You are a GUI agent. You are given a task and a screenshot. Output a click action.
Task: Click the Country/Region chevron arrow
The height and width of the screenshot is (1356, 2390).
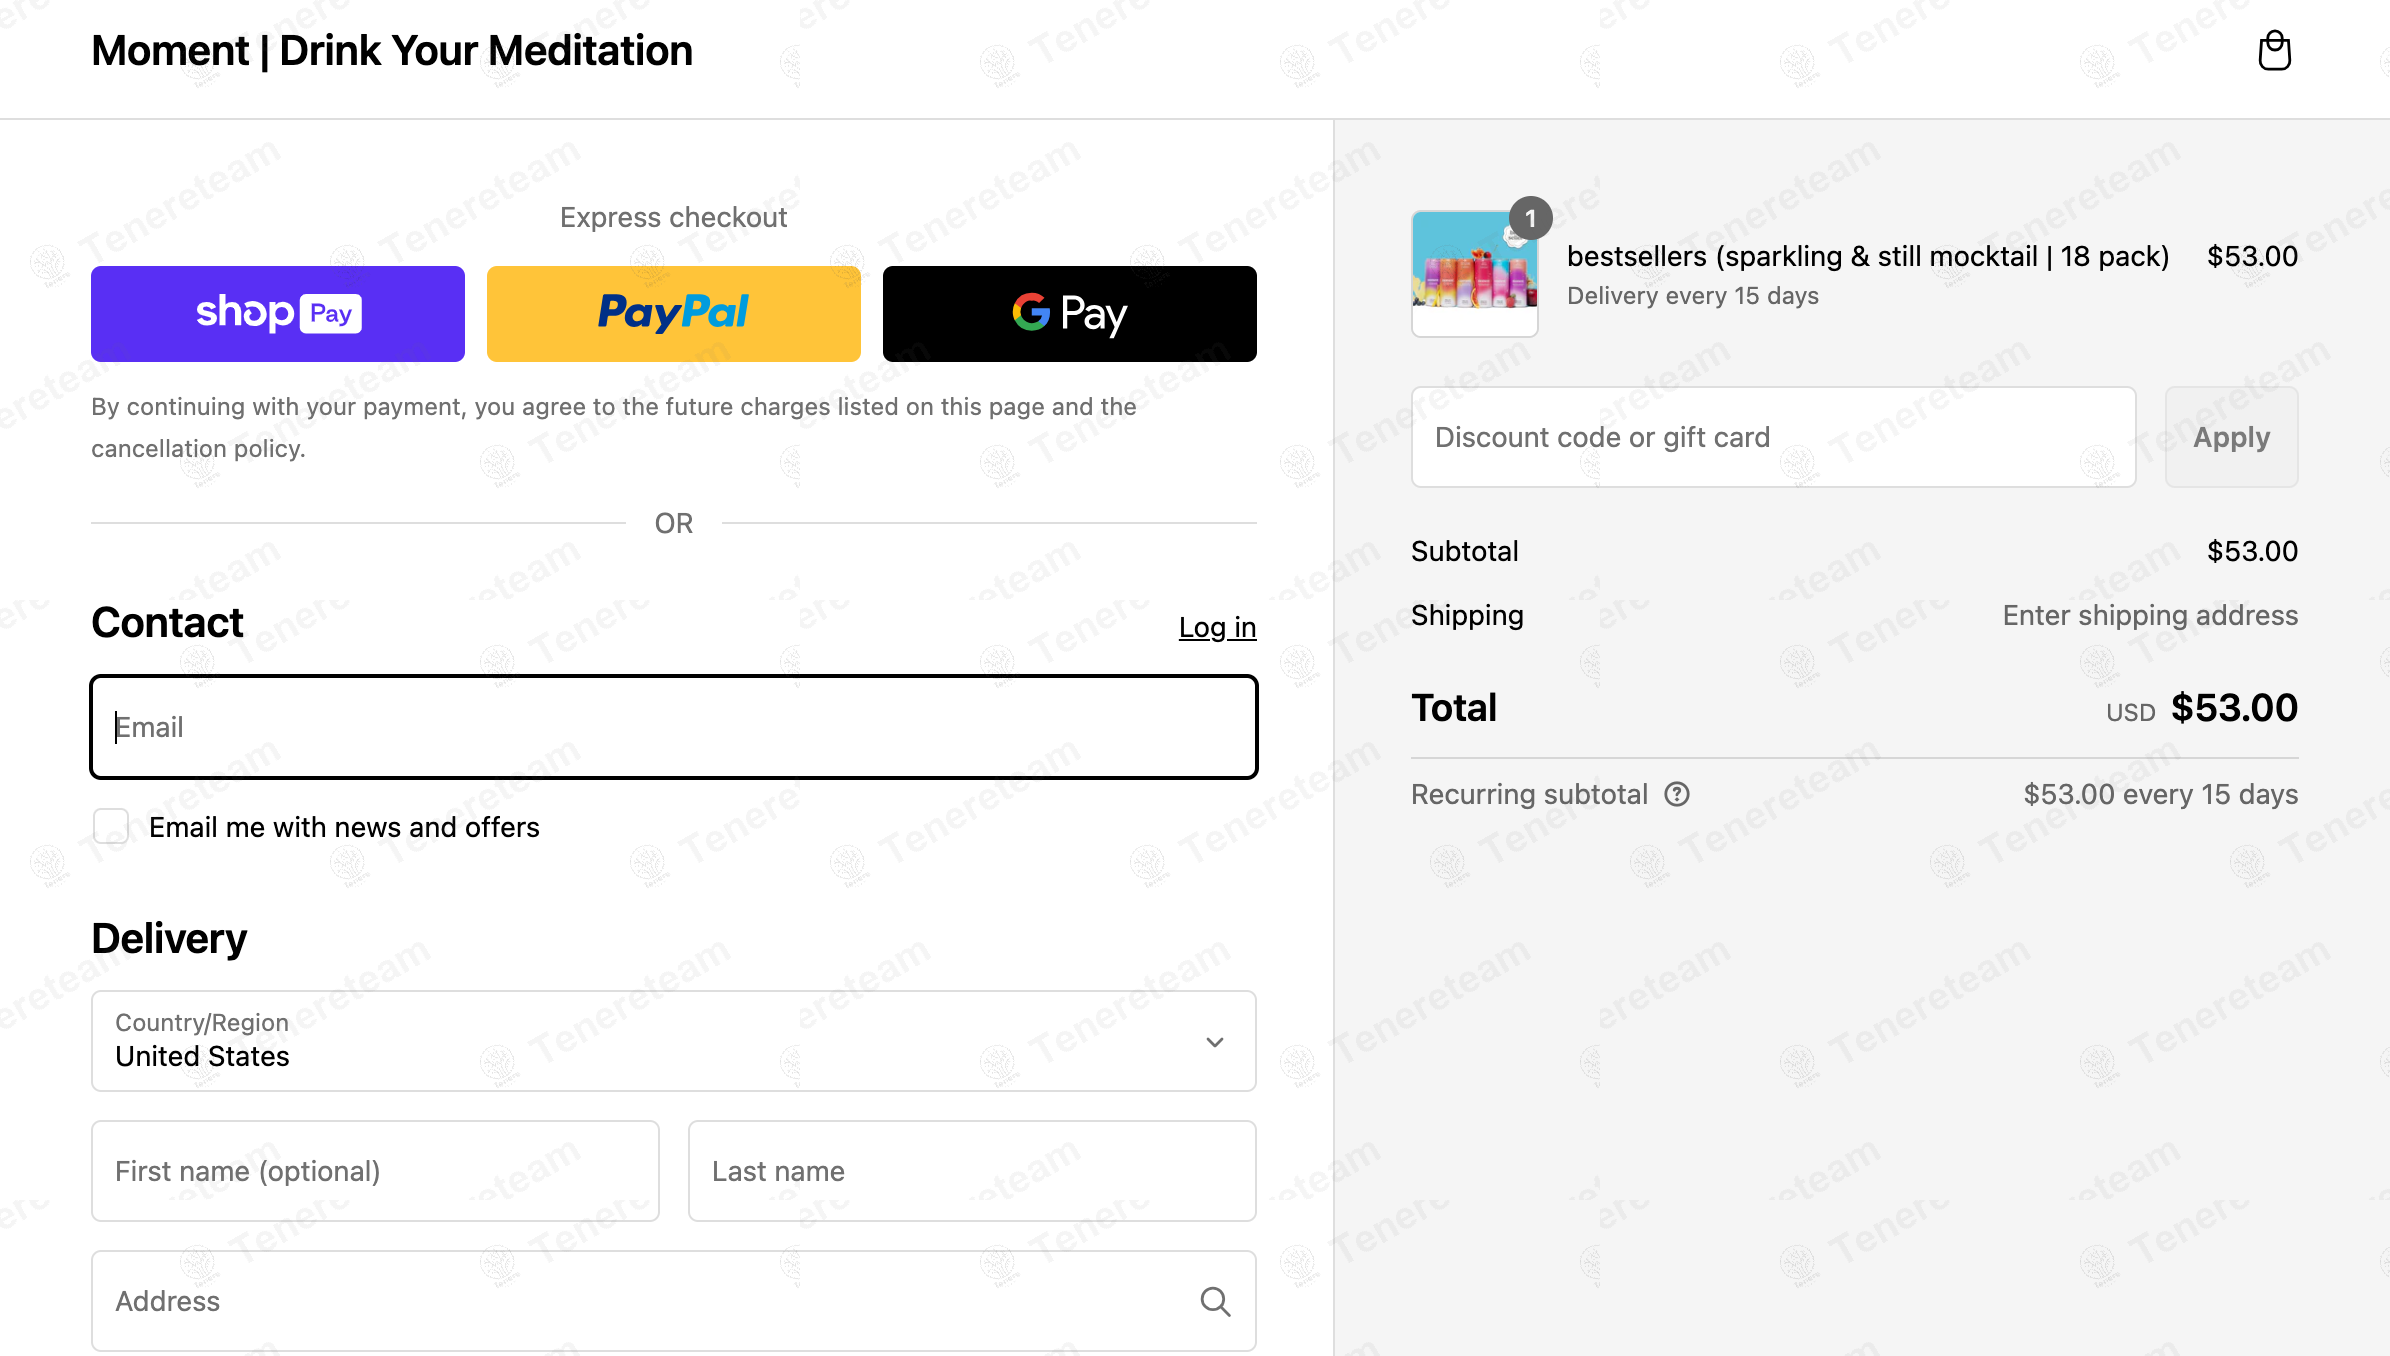[1215, 1042]
